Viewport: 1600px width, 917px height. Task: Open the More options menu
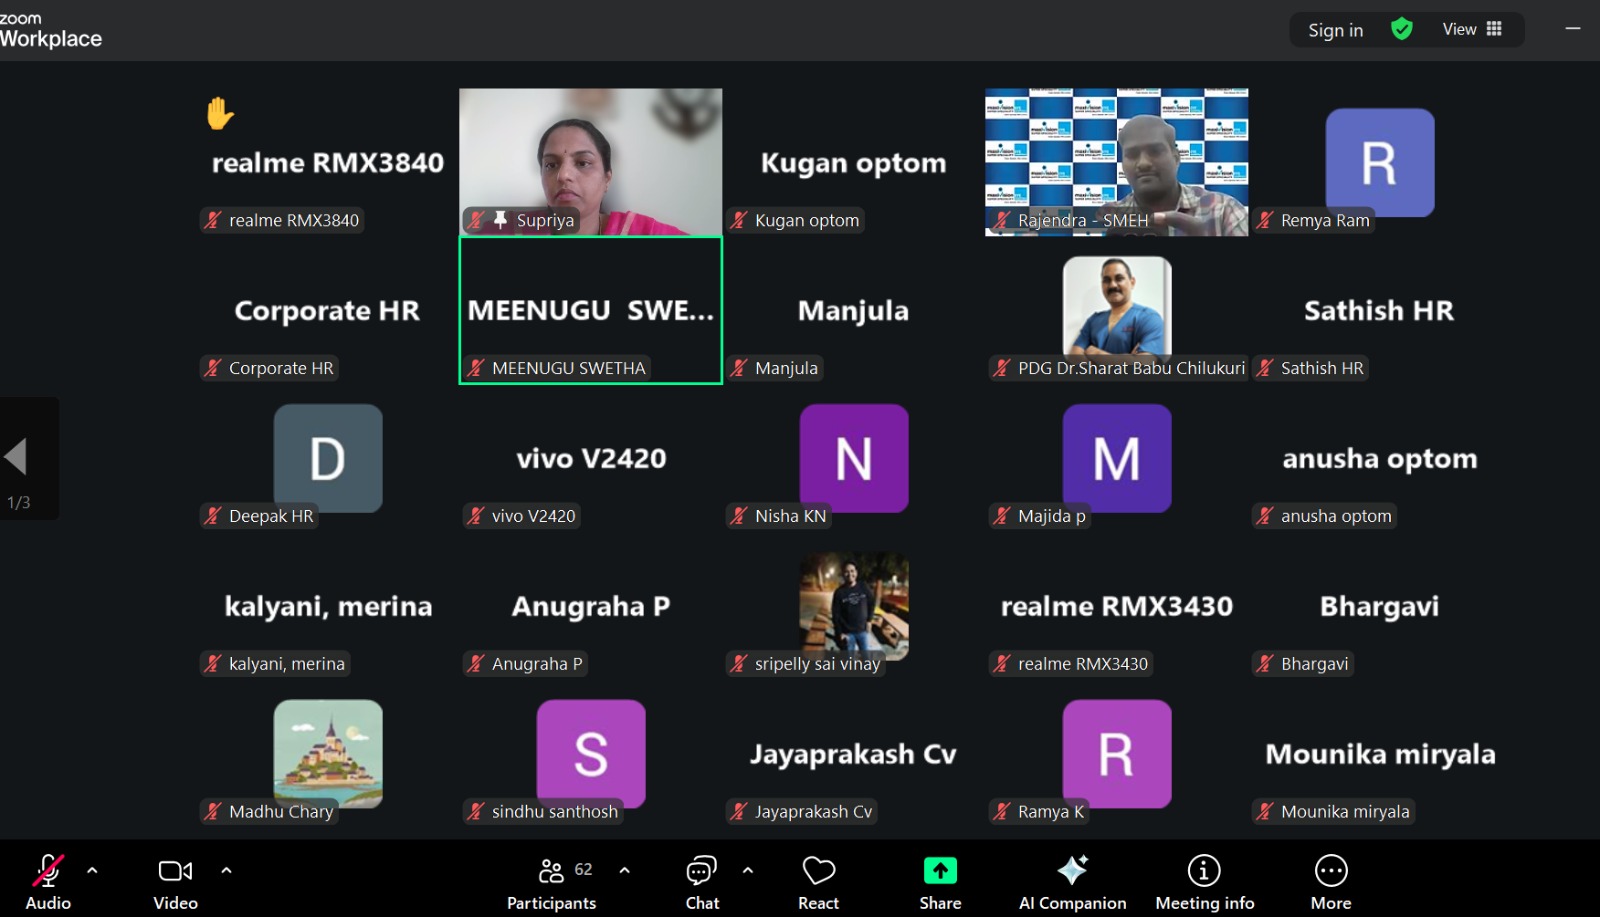coord(1331,880)
